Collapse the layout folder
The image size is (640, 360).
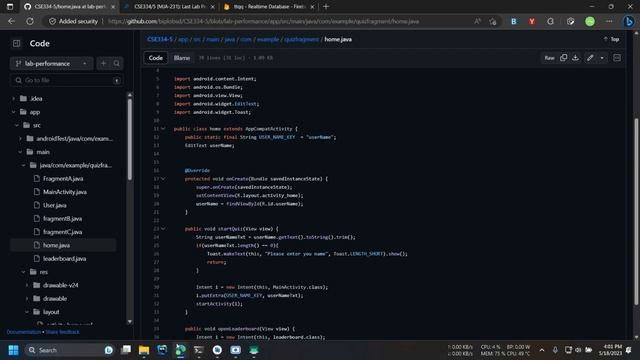(x=27, y=312)
